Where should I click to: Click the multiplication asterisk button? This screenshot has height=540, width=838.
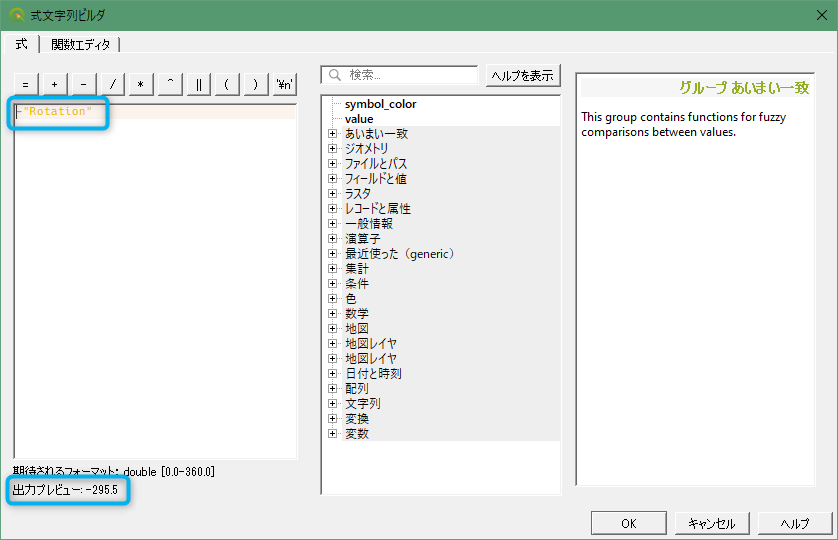coord(141,85)
